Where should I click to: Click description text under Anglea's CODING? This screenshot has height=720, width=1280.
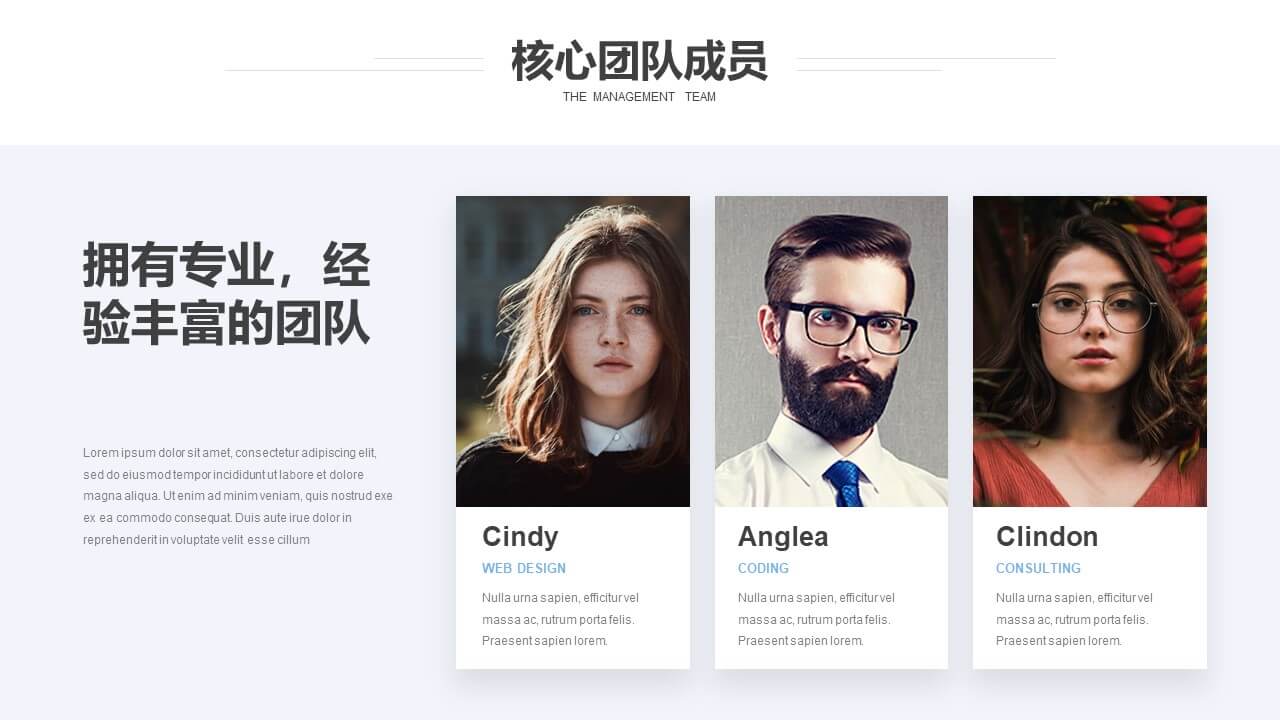pyautogui.click(x=816, y=619)
